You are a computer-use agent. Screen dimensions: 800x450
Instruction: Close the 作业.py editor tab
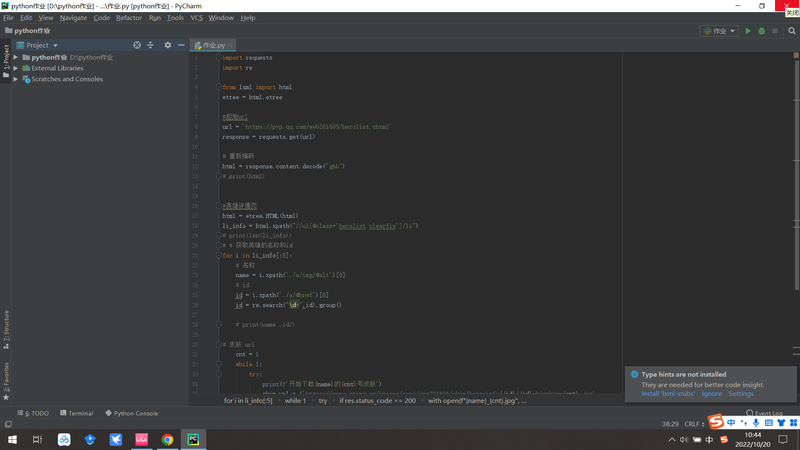click(x=230, y=45)
